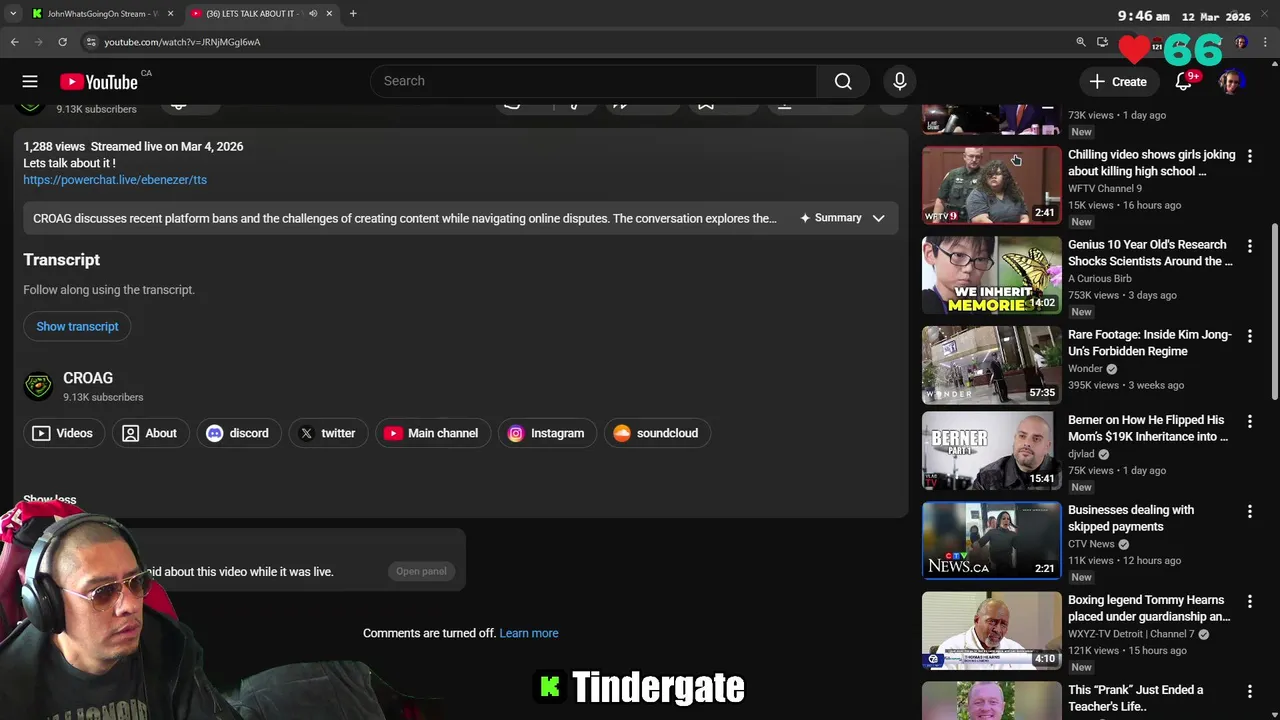The width and height of the screenshot is (1280, 720).
Task: Open the YouTube hamburger guide menu
Action: click(x=30, y=82)
